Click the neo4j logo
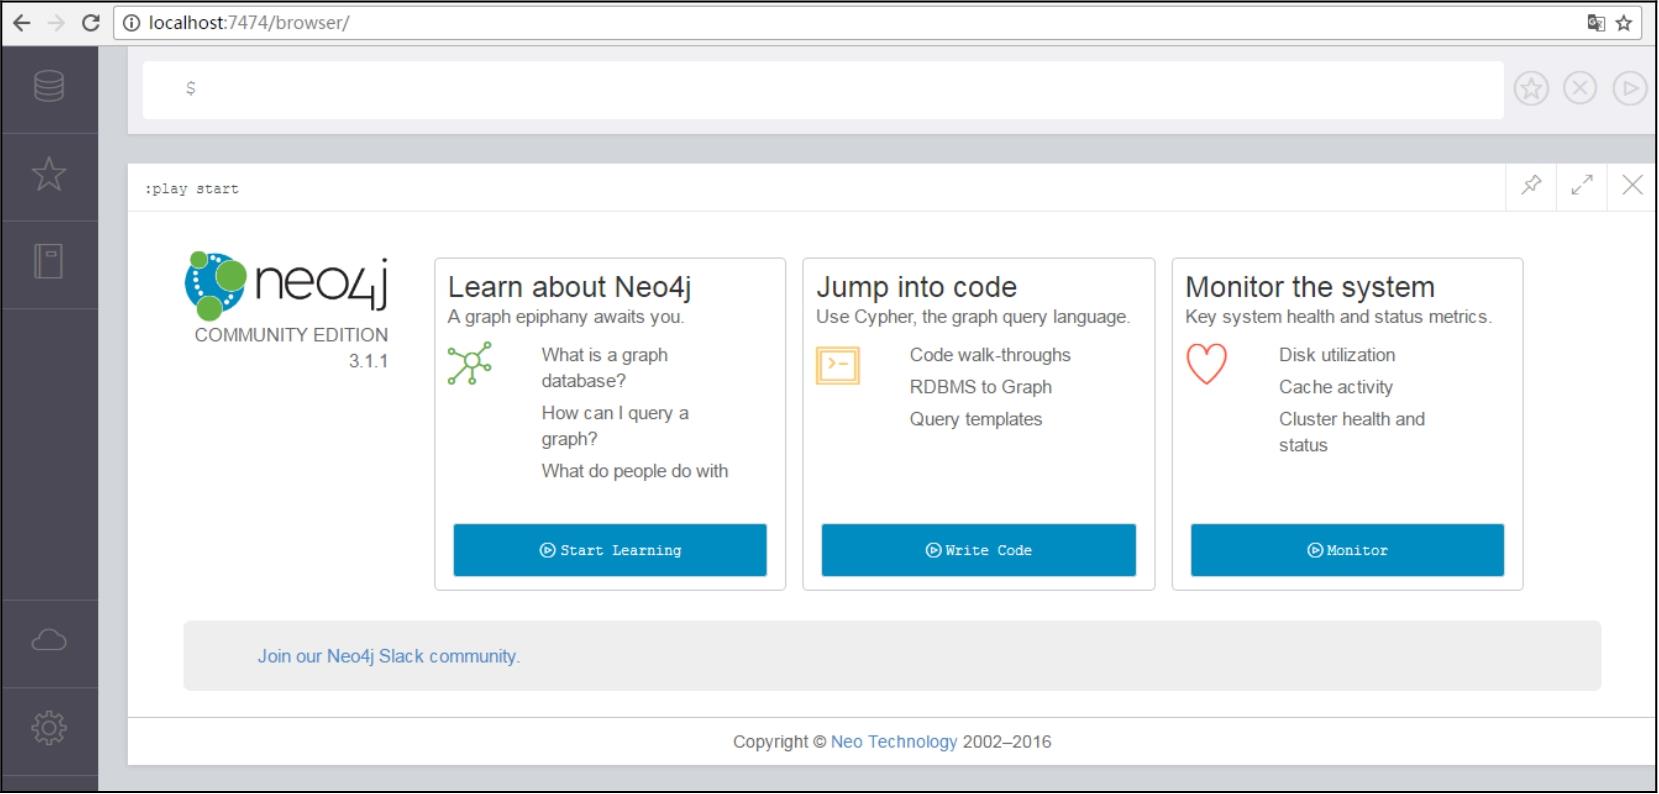This screenshot has width=1659, height=794. pos(286,285)
